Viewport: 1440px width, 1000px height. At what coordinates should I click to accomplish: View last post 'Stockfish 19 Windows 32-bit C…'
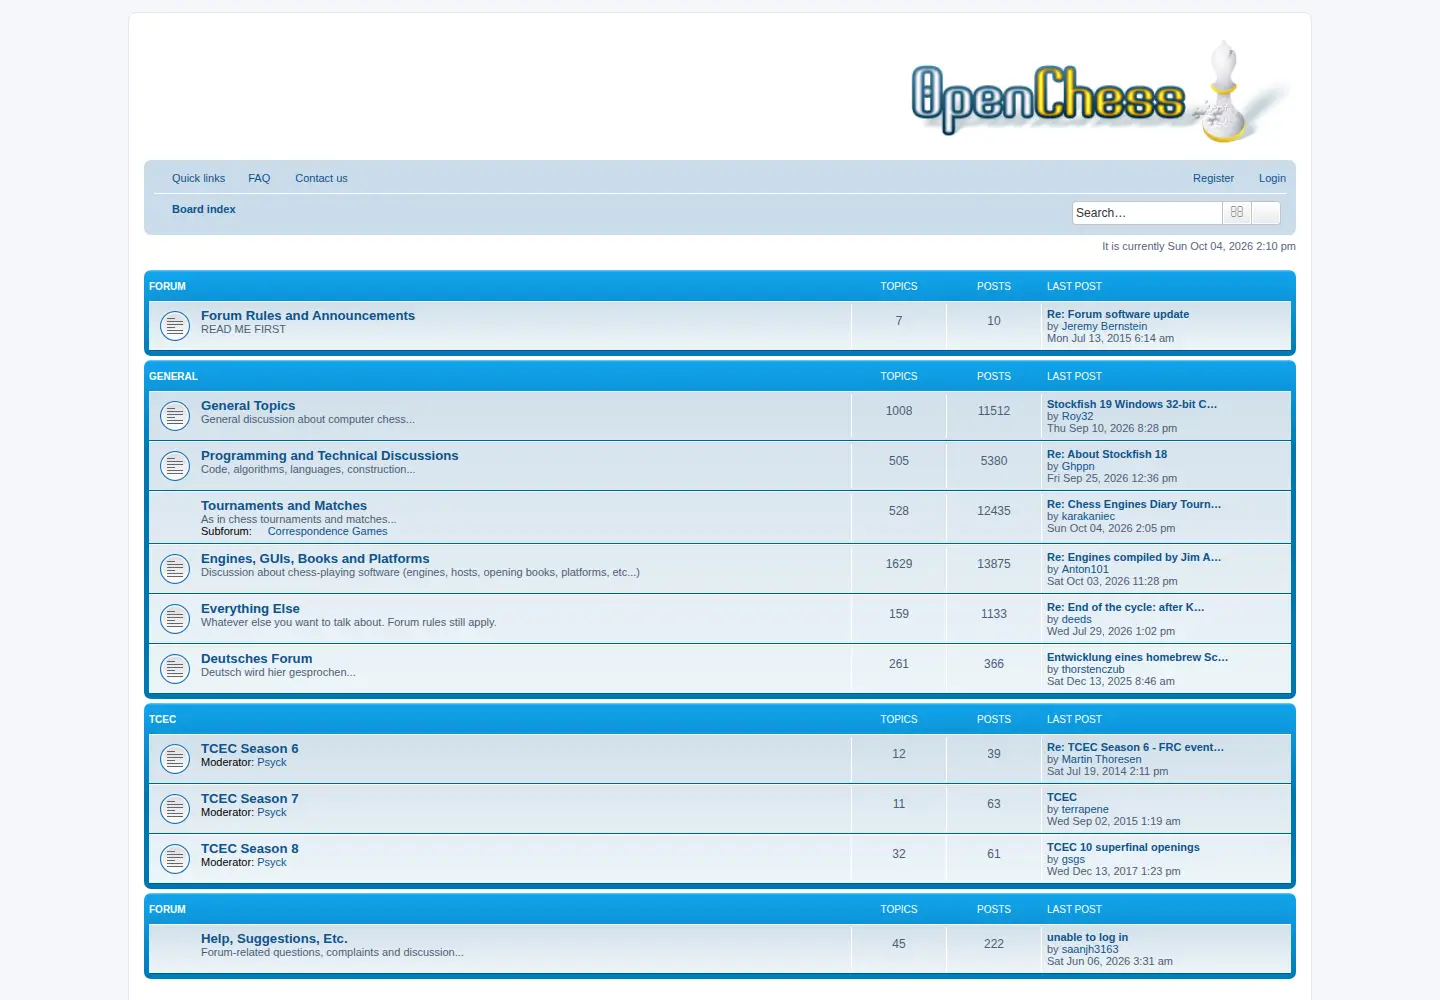[x=1132, y=404]
